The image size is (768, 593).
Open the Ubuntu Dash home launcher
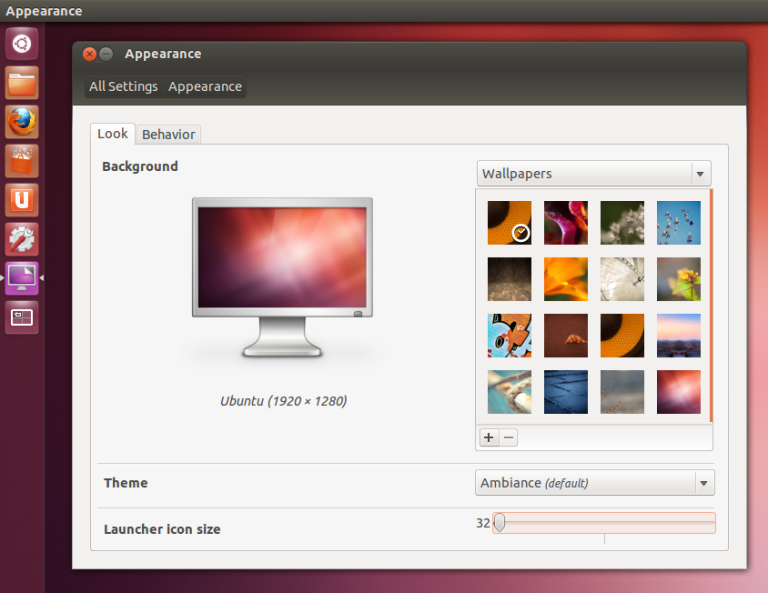(22, 44)
